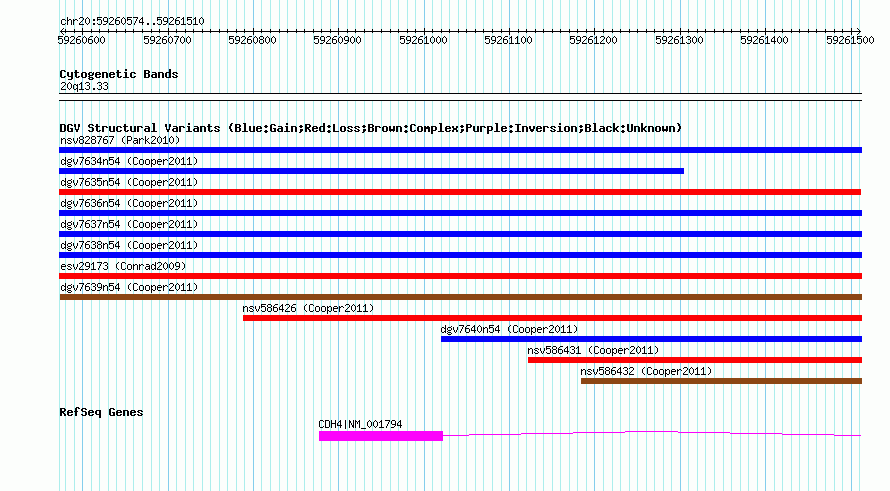The height and width of the screenshot is (491, 890).
Task: Click ruler position 59261400
Action: pos(765,40)
